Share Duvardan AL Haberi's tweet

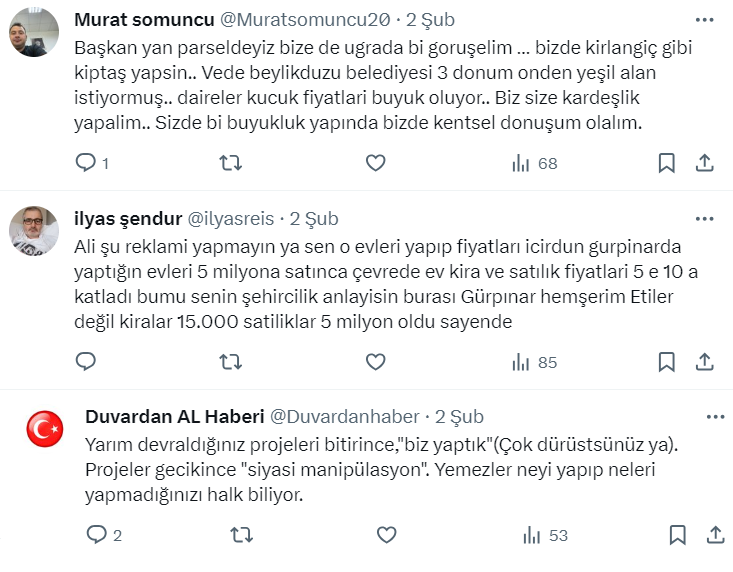[x=714, y=536]
